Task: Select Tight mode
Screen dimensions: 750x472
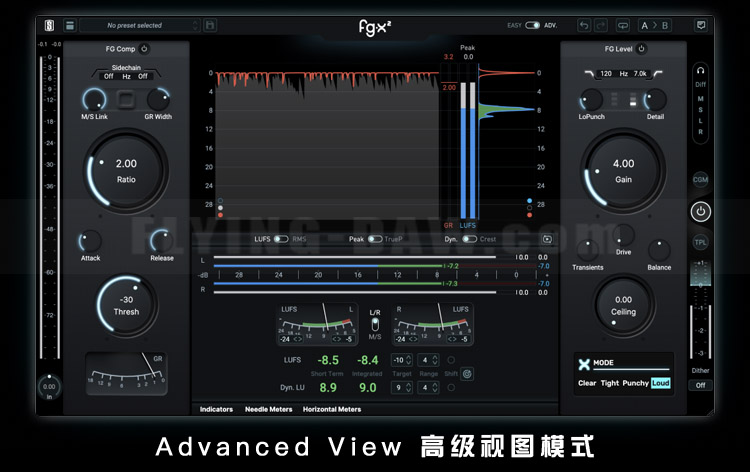Action: (x=610, y=383)
